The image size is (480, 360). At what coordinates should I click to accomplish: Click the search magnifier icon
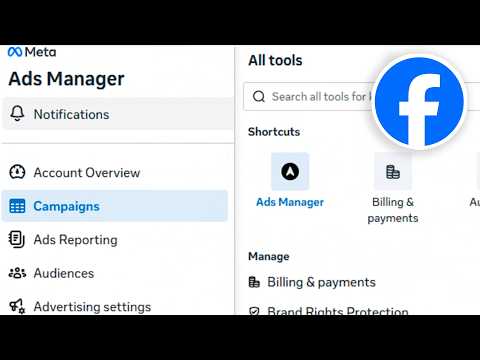[x=259, y=97]
